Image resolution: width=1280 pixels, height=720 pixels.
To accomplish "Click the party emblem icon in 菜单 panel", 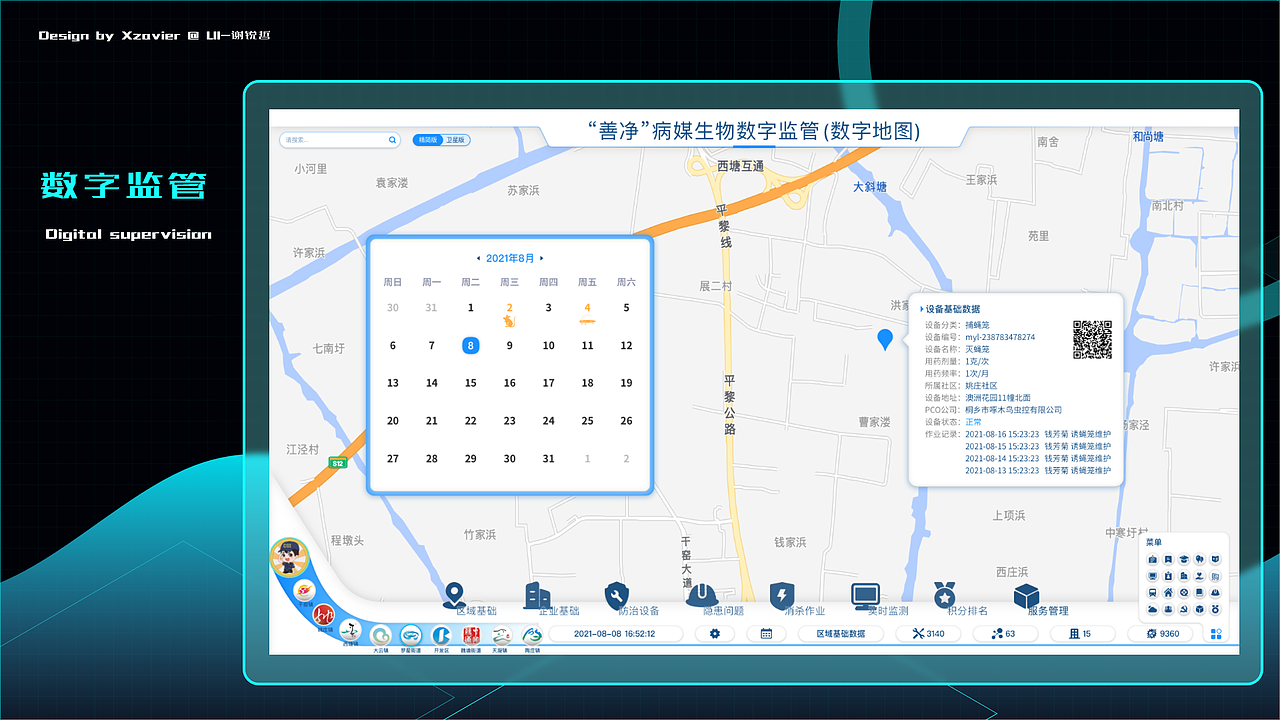I will [1184, 609].
